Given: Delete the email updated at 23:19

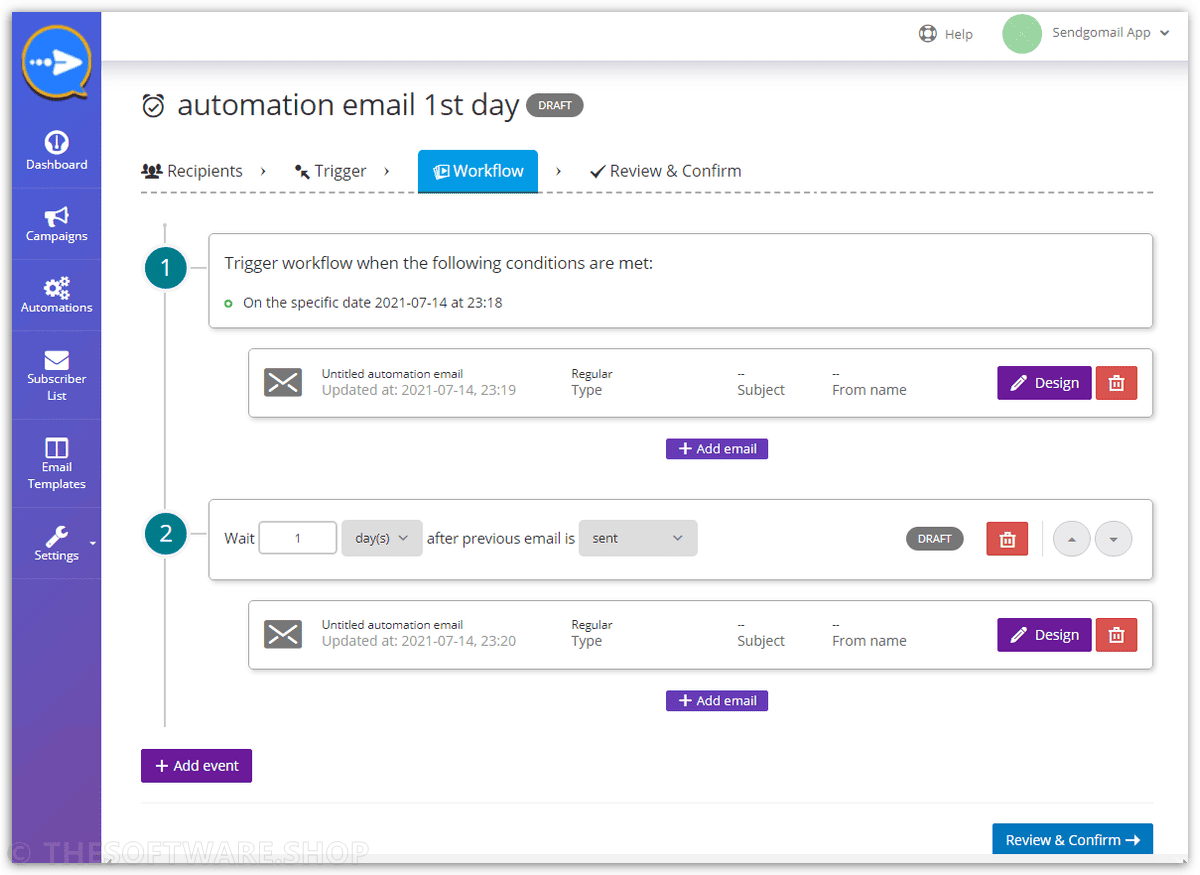Looking at the screenshot, I should [1117, 383].
